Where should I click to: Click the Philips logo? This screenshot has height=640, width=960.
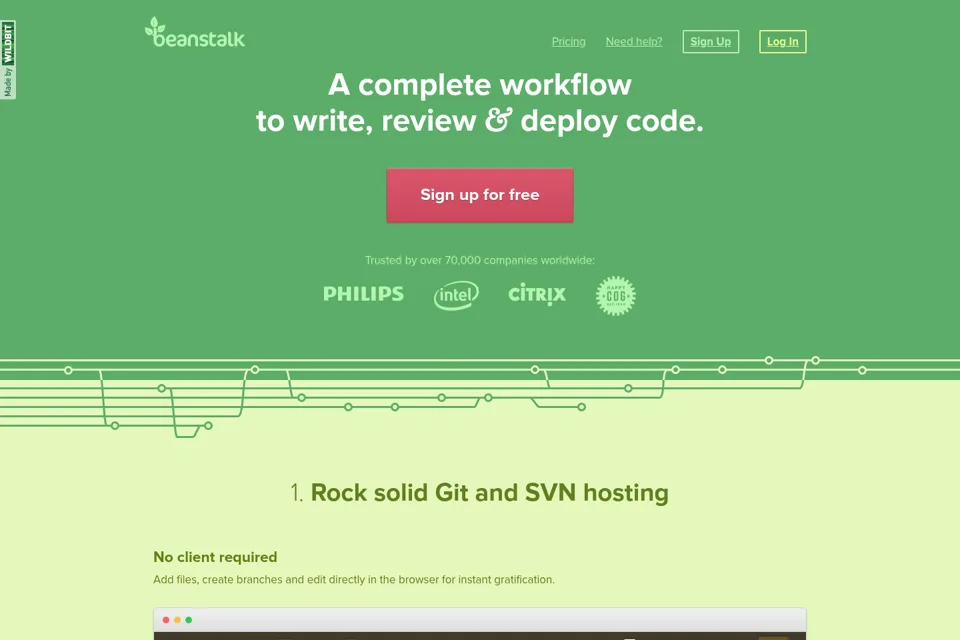tap(363, 294)
